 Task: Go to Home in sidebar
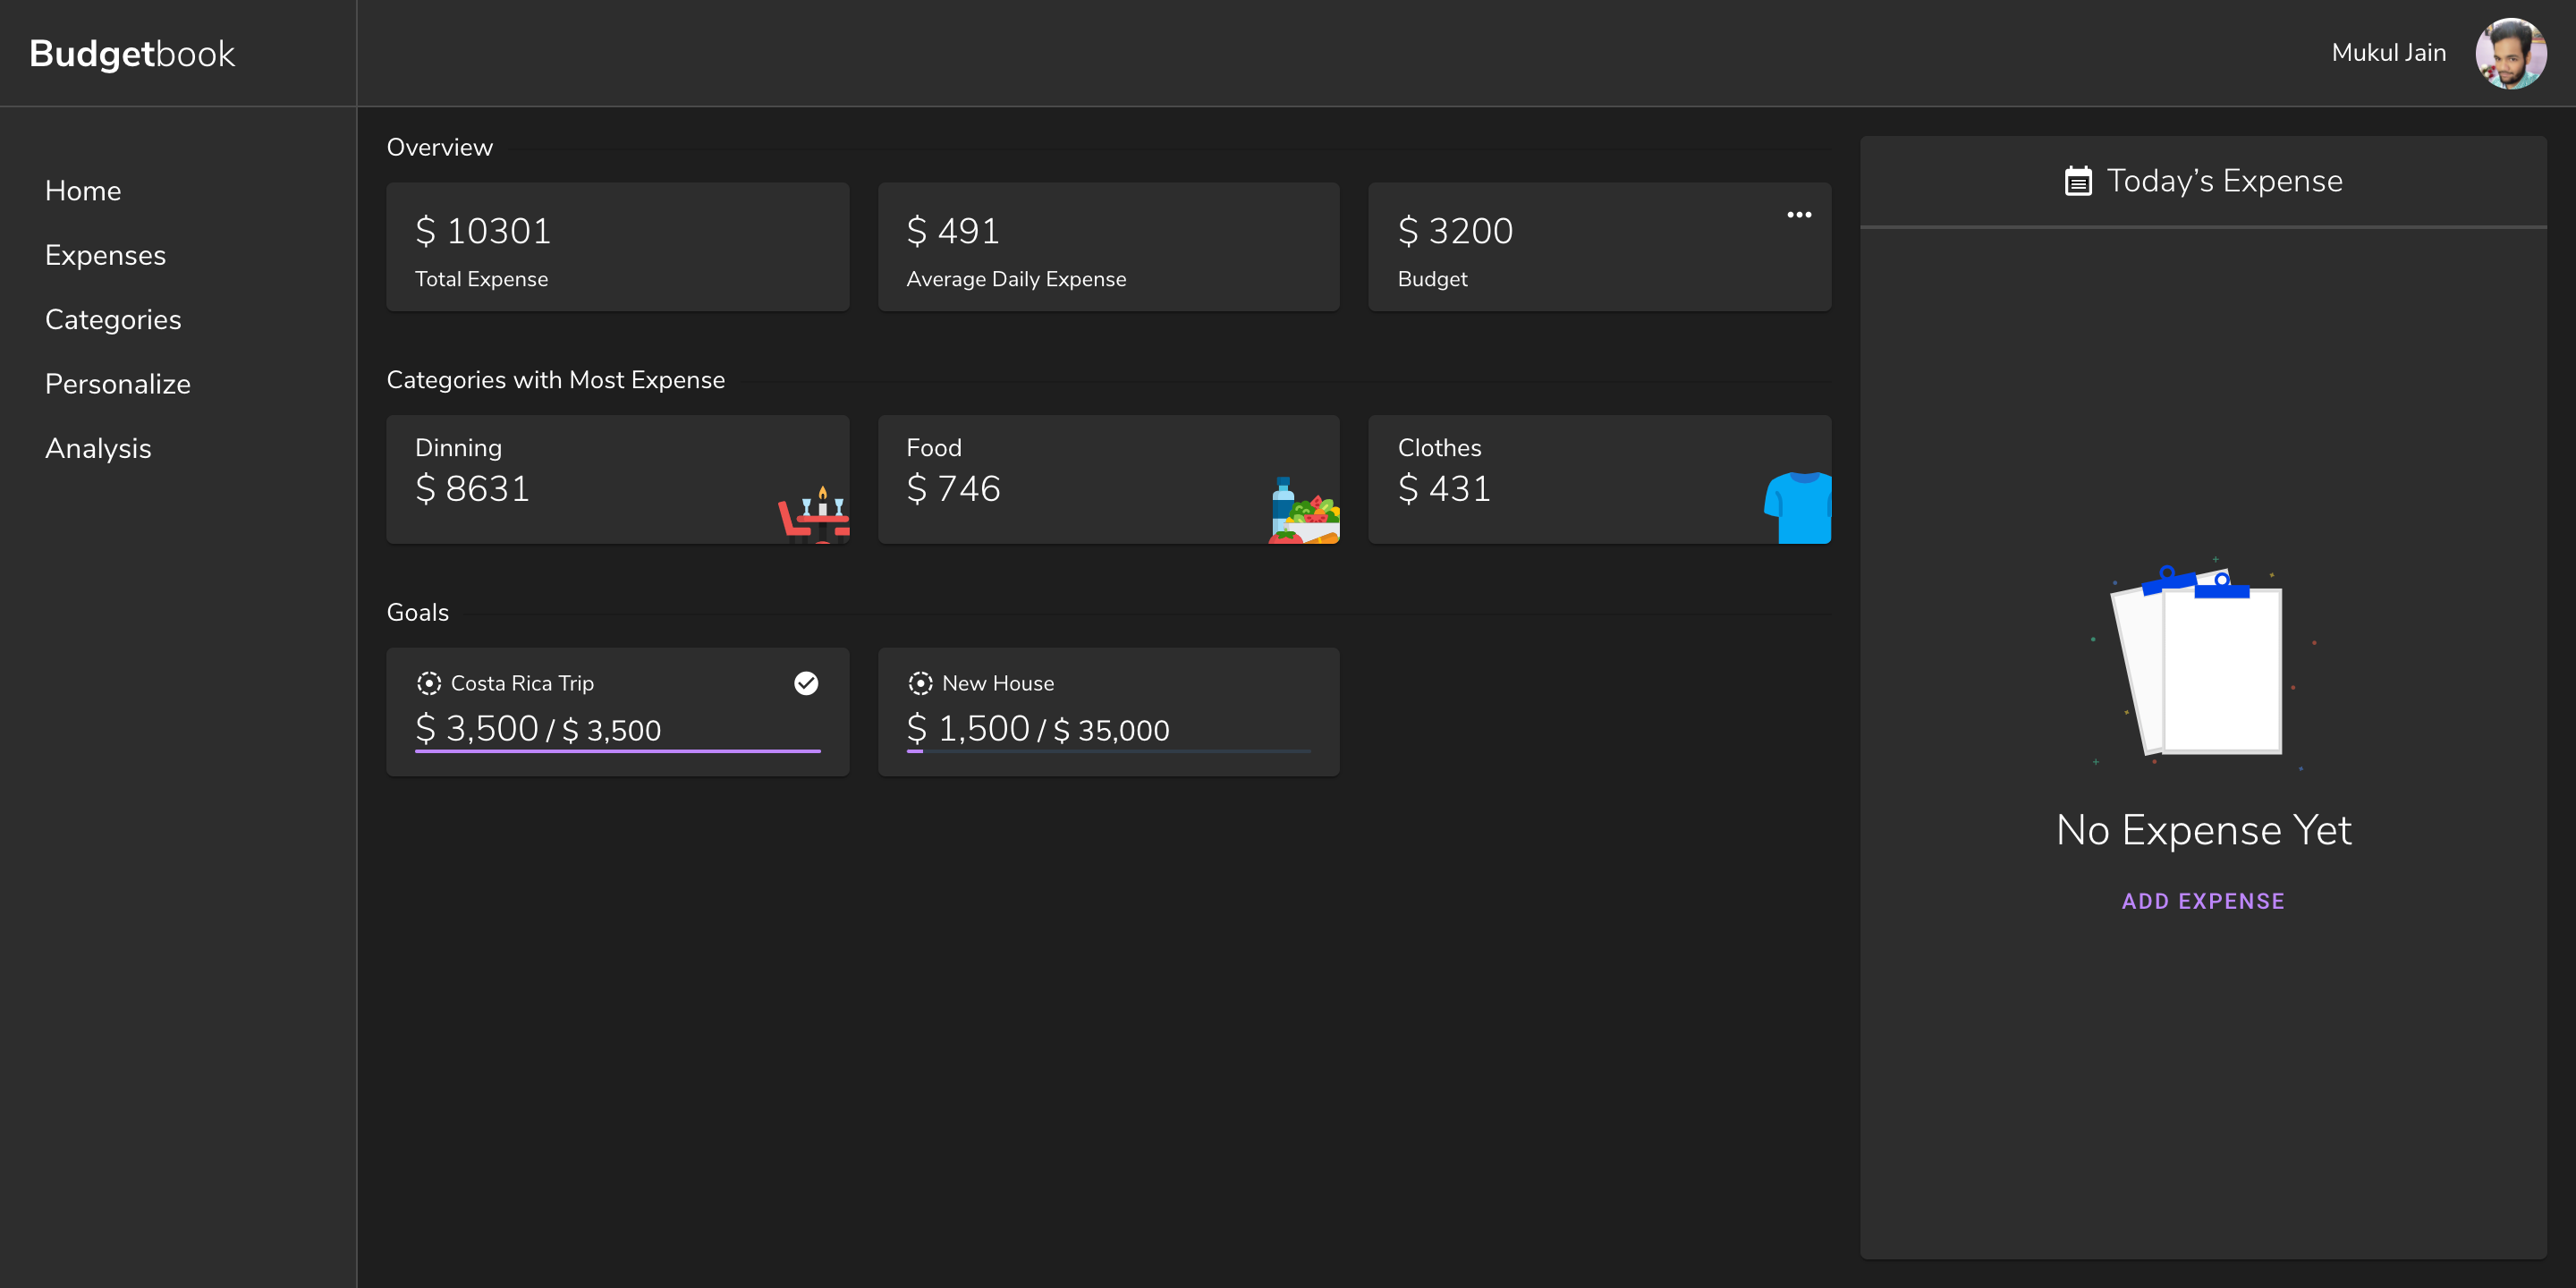coord(83,191)
